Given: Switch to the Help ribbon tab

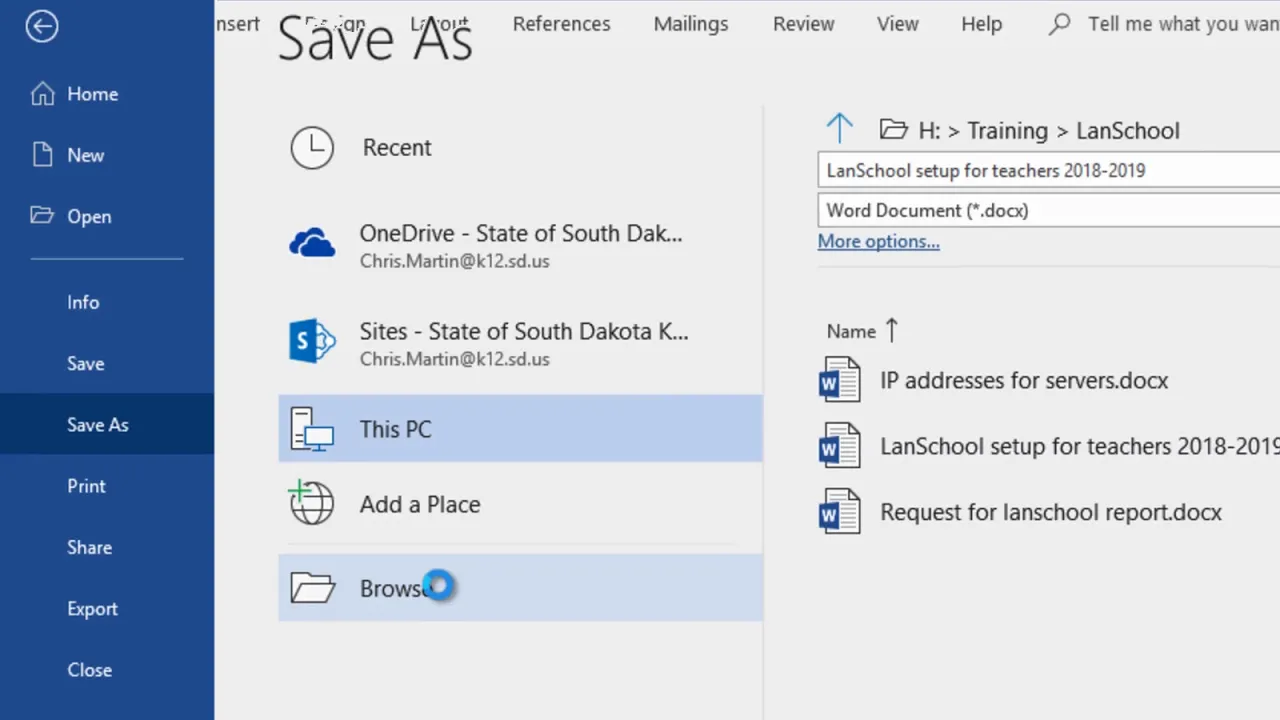Looking at the screenshot, I should (x=981, y=24).
